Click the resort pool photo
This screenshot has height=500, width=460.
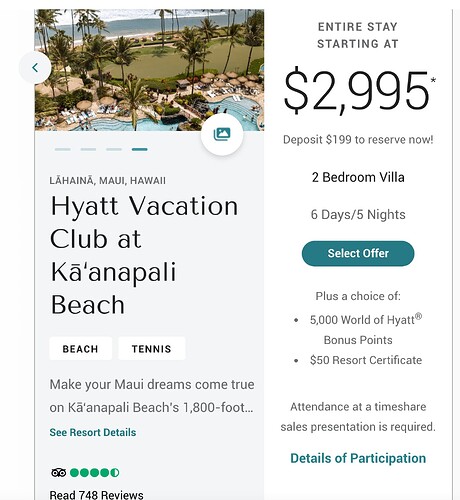pyautogui.click(x=149, y=70)
